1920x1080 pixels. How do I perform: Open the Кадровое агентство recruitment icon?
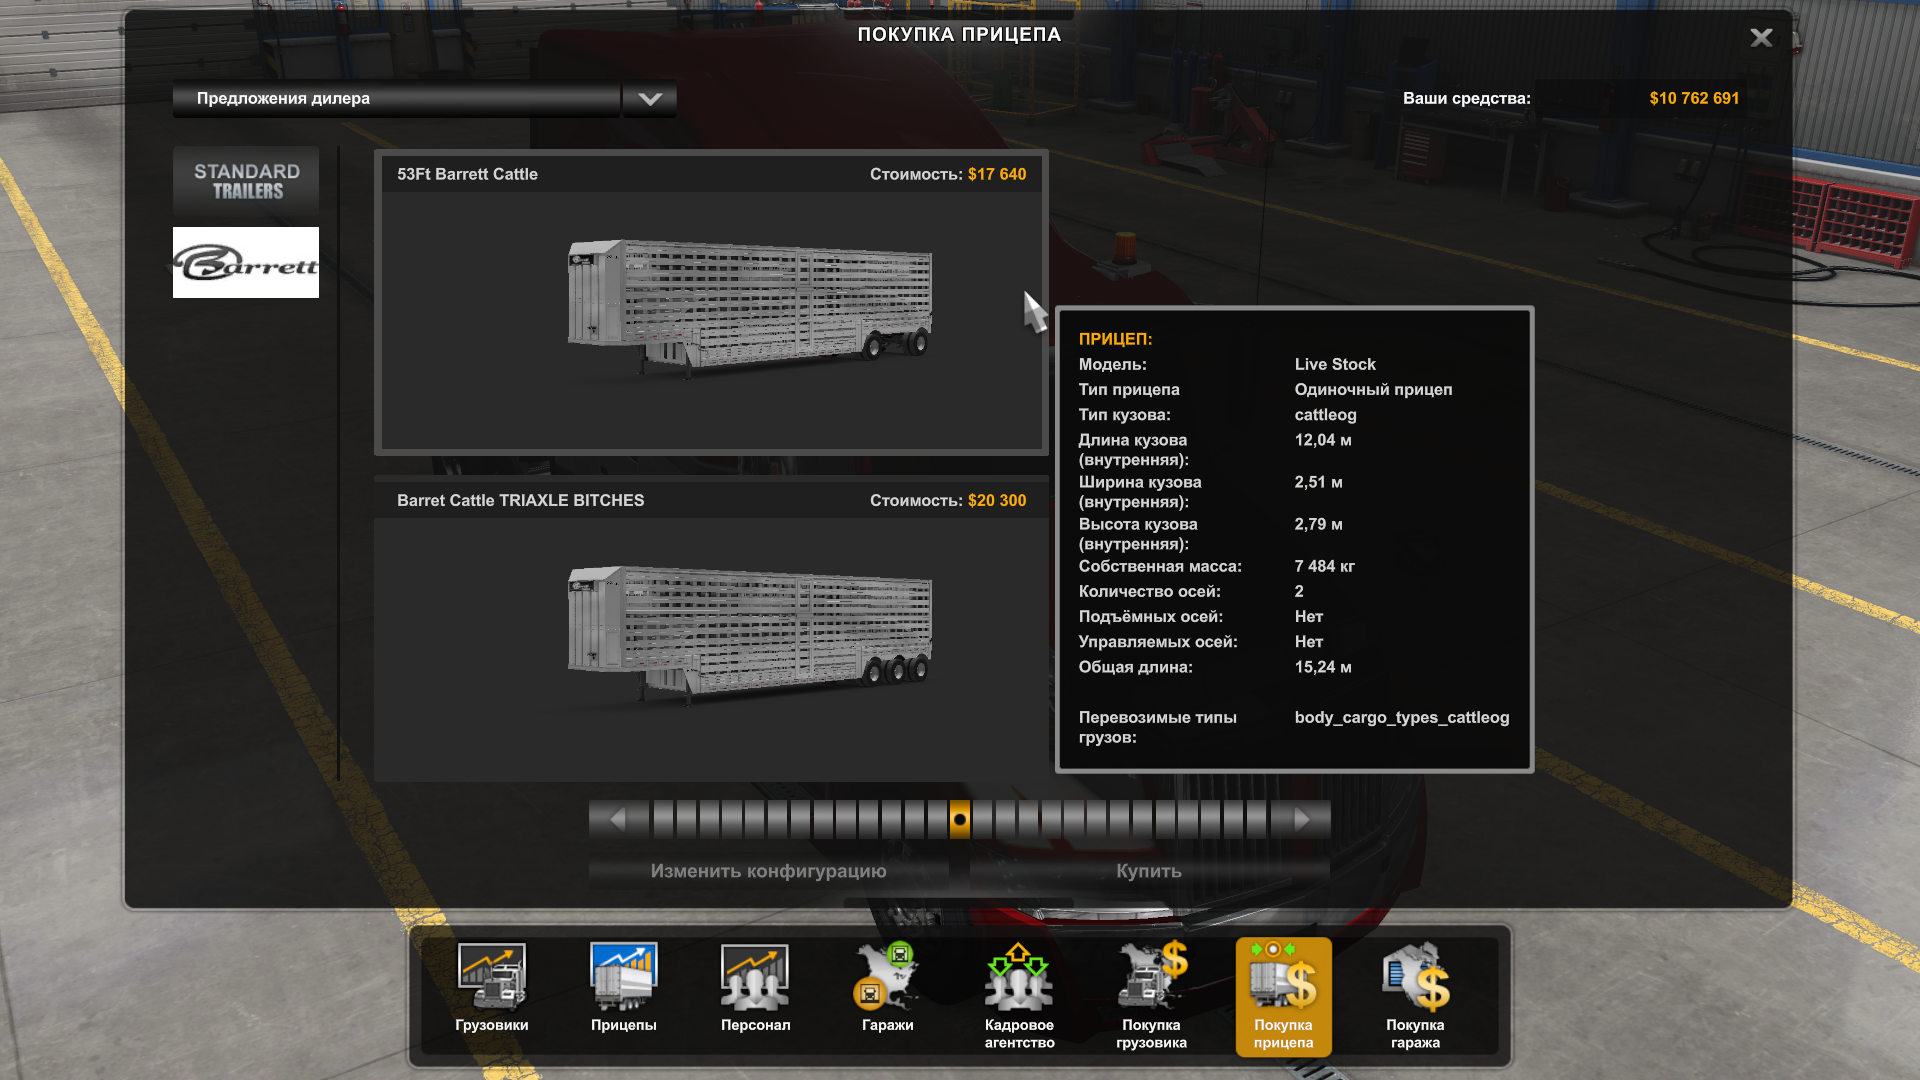pos(1019,996)
